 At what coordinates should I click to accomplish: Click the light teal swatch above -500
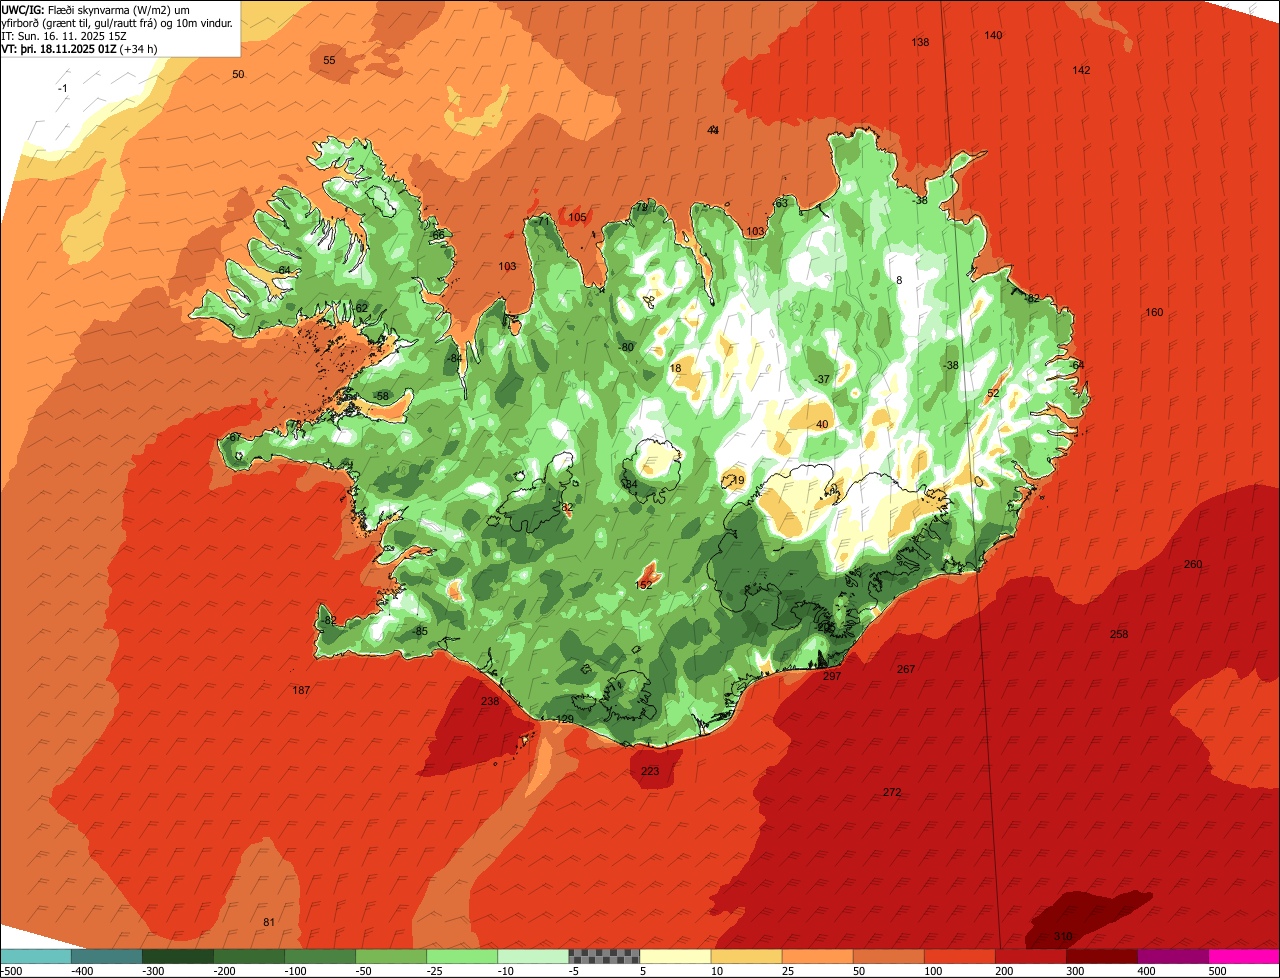click(35, 956)
